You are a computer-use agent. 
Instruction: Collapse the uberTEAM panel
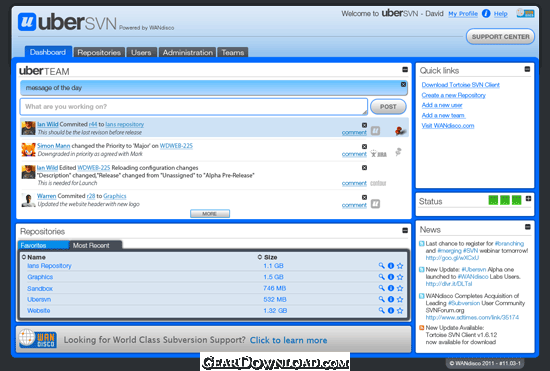(405, 70)
